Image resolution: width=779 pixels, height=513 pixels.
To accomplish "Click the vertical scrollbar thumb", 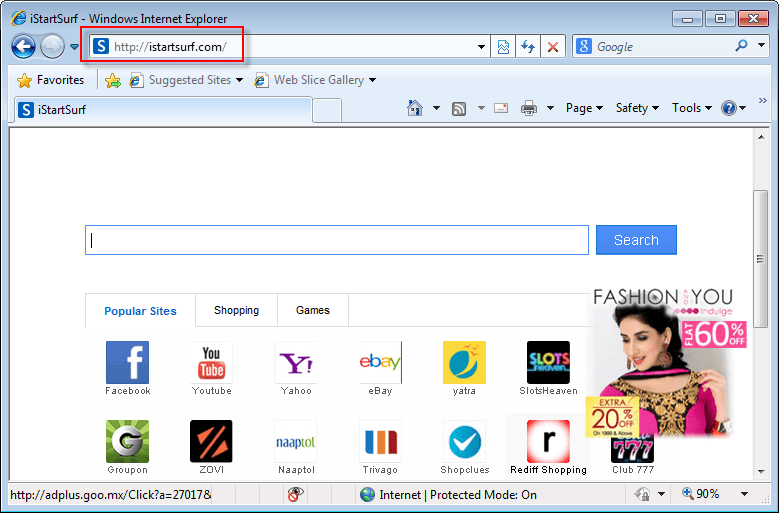I will (761, 259).
